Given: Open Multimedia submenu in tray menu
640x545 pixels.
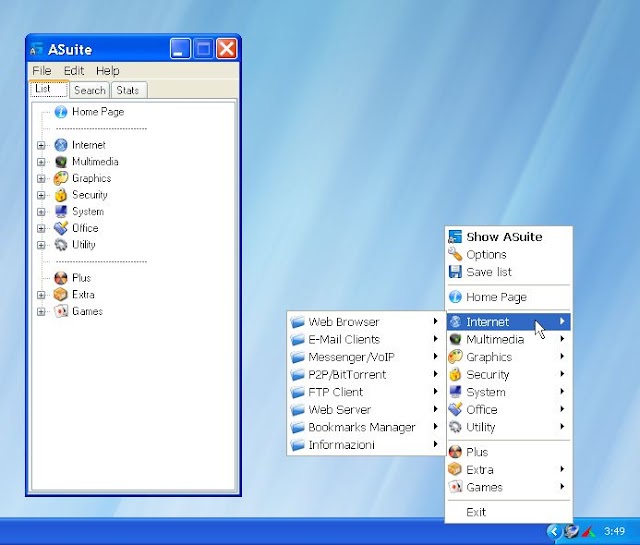Looking at the screenshot, I should coord(509,339).
